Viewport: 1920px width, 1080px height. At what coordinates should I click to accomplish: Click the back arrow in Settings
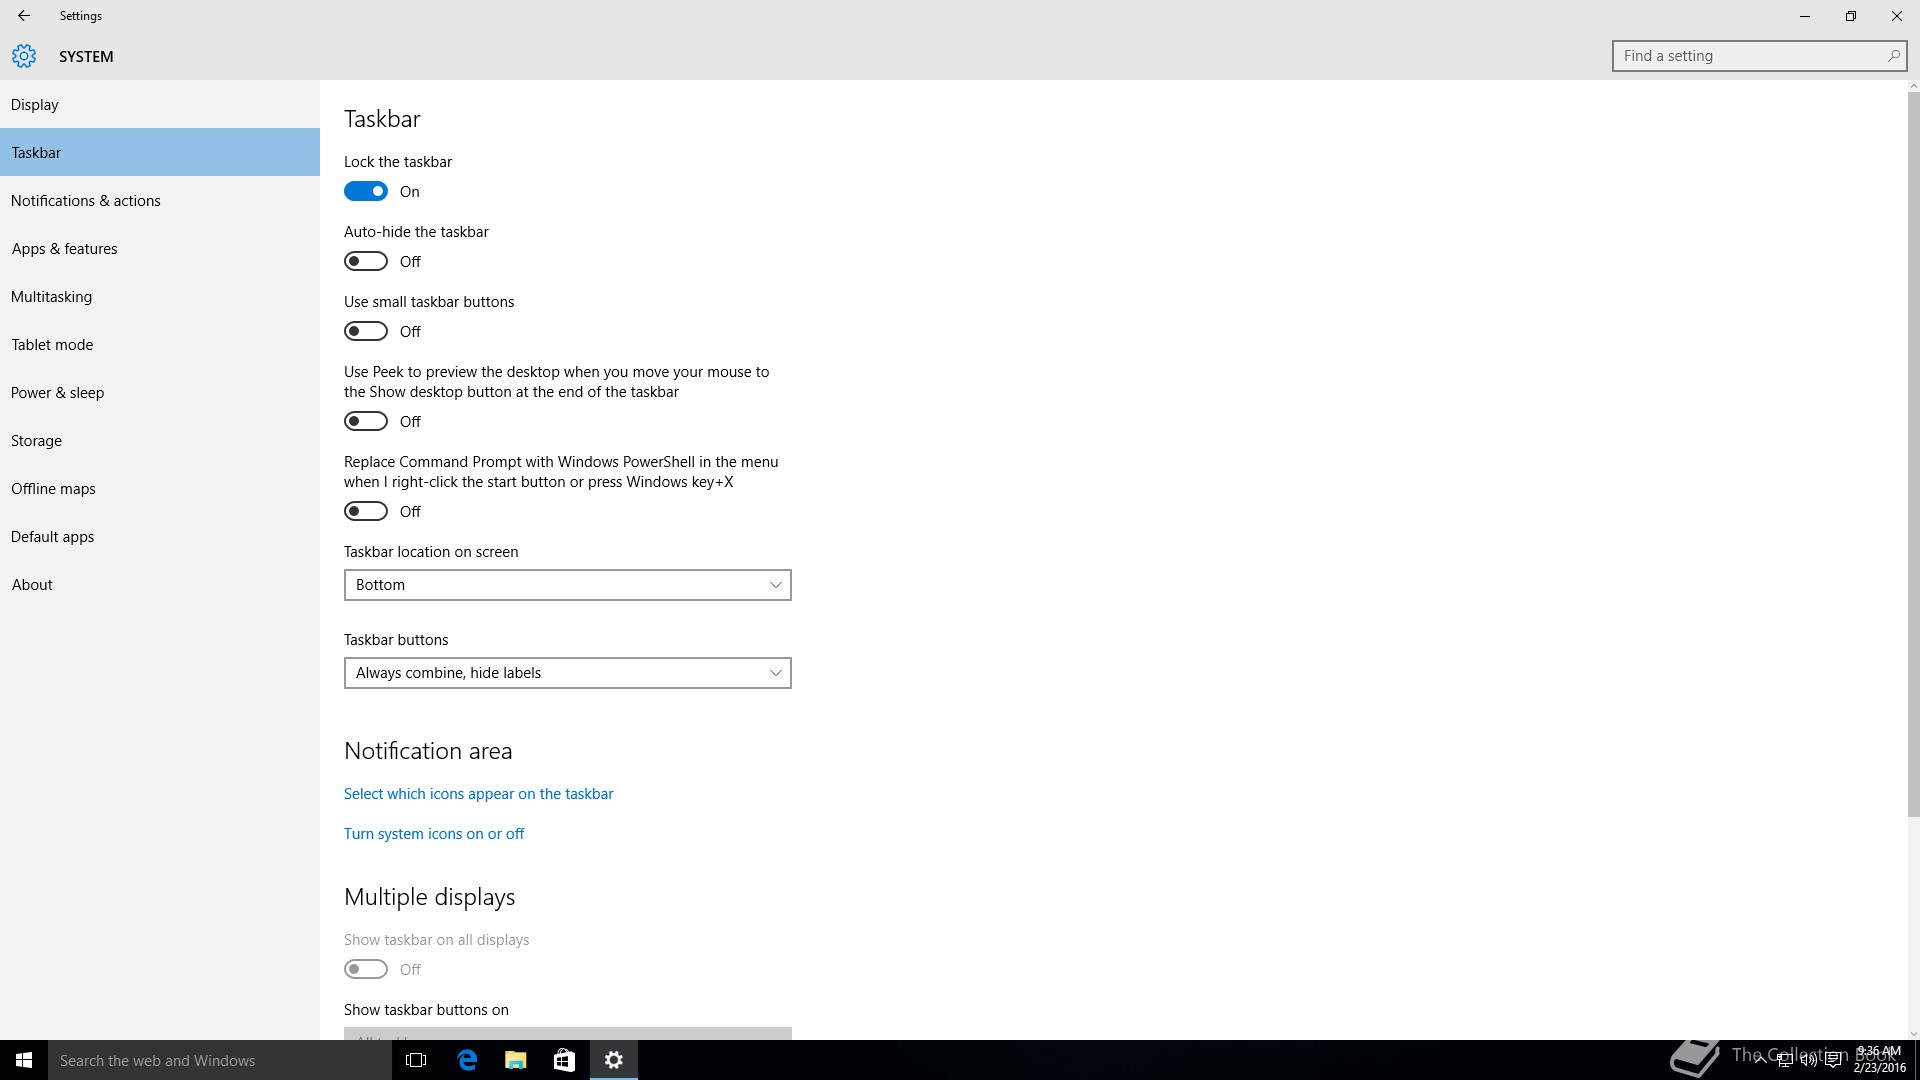(24, 16)
